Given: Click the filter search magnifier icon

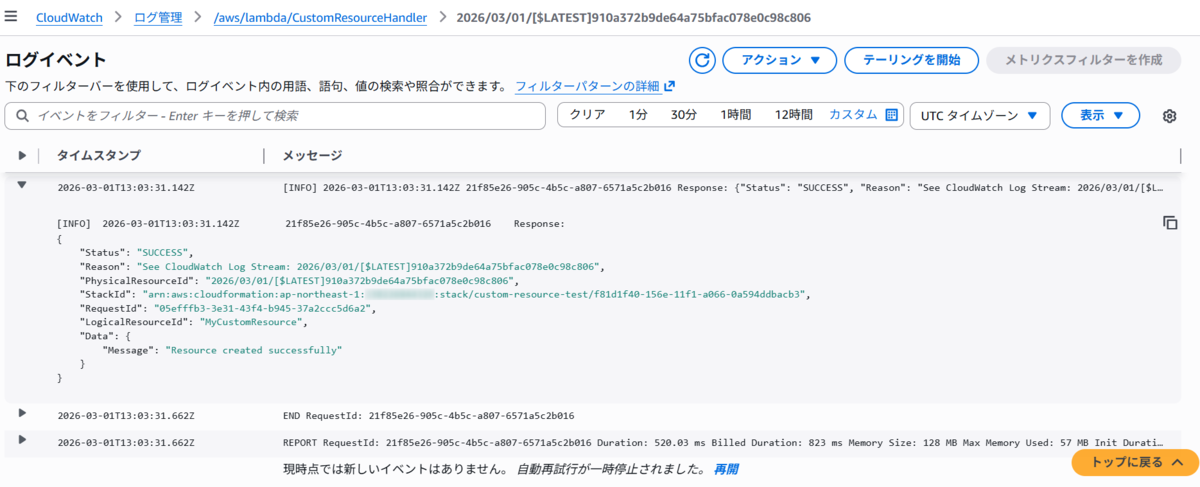Looking at the screenshot, I should (22, 116).
